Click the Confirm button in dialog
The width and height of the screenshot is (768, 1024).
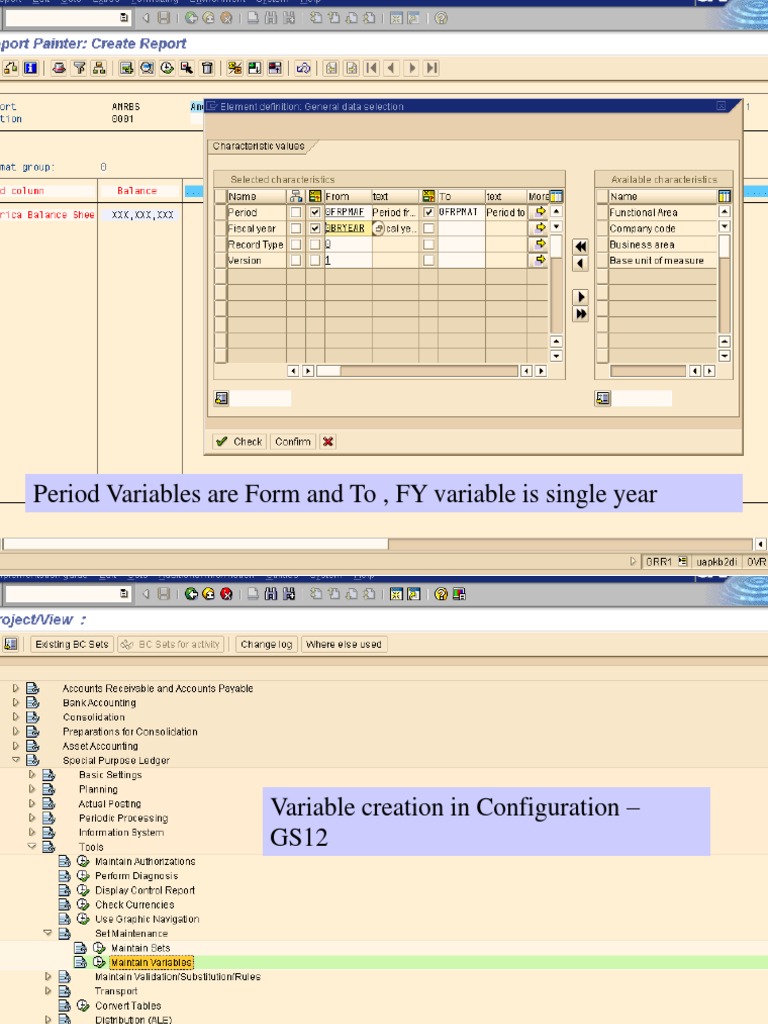point(293,441)
